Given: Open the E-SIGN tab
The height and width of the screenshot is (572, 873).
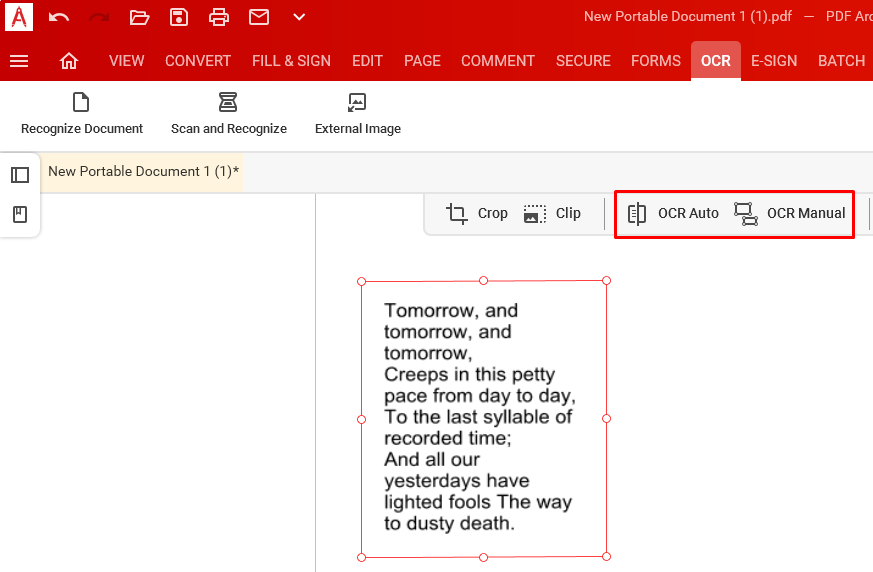Looking at the screenshot, I should 774,61.
